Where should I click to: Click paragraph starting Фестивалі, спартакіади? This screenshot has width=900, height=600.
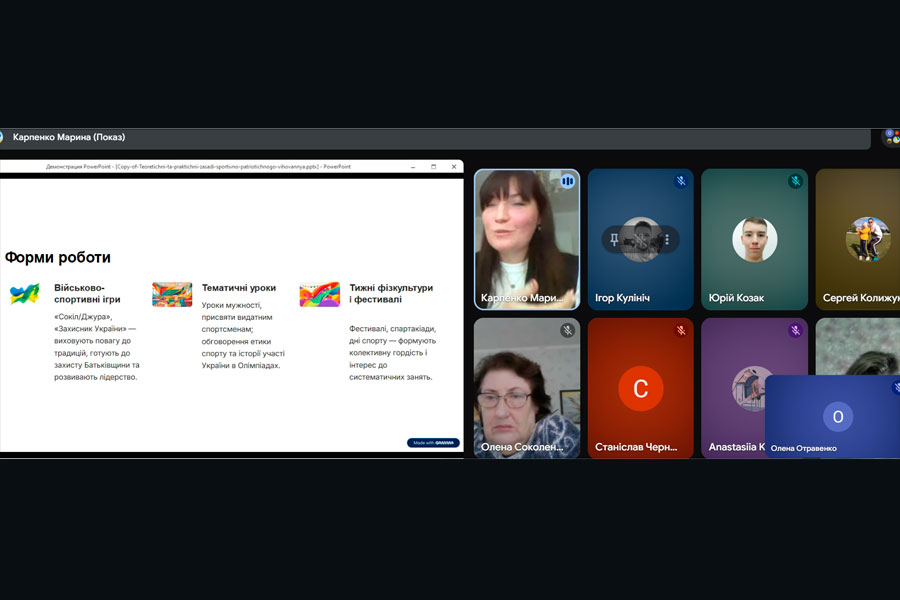[393, 353]
